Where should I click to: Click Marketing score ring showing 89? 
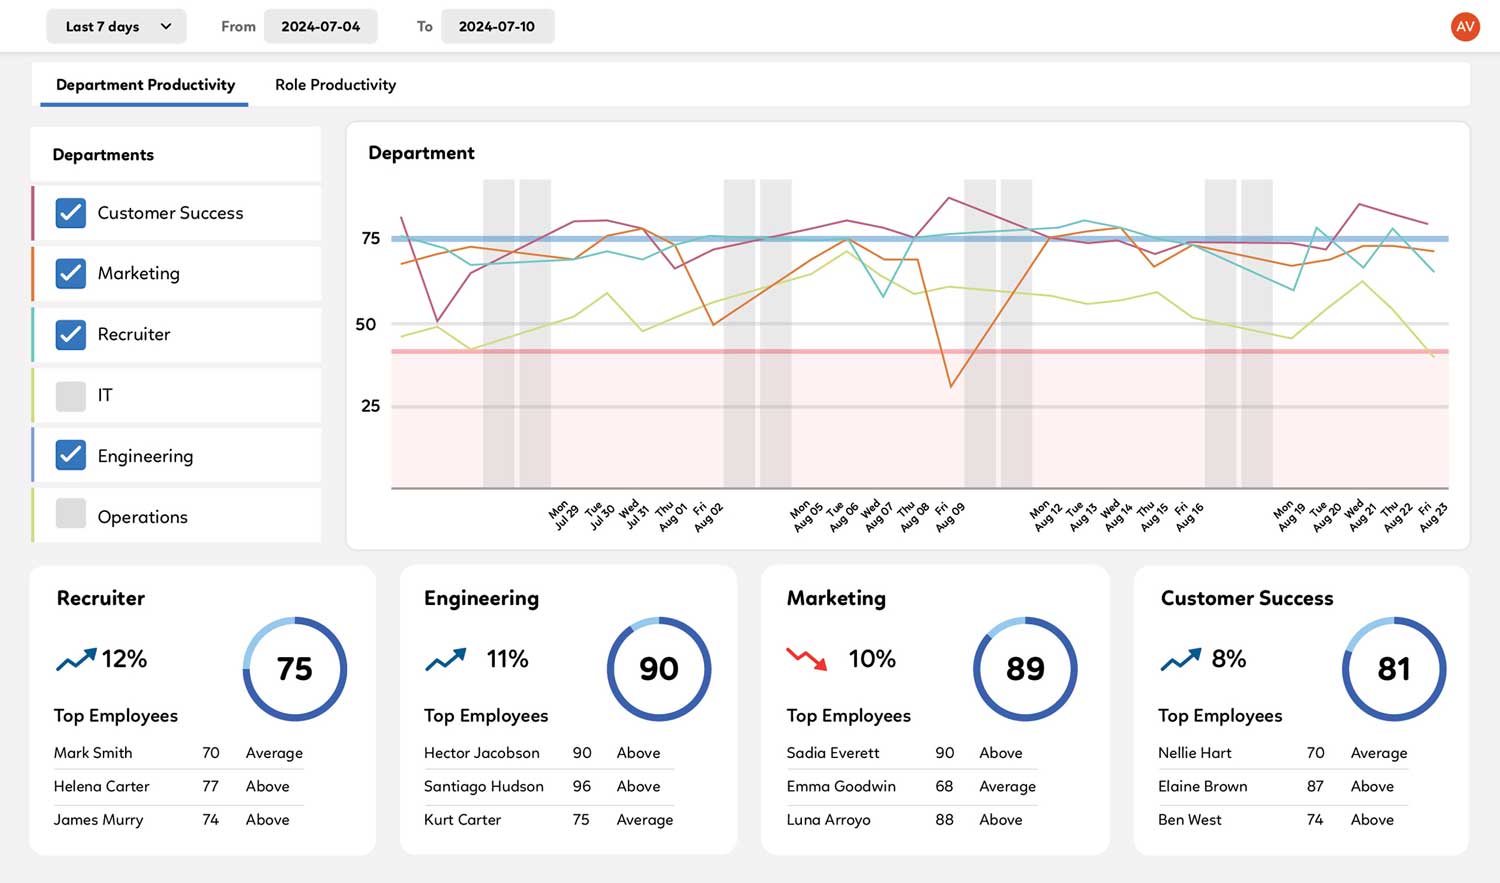click(1025, 669)
